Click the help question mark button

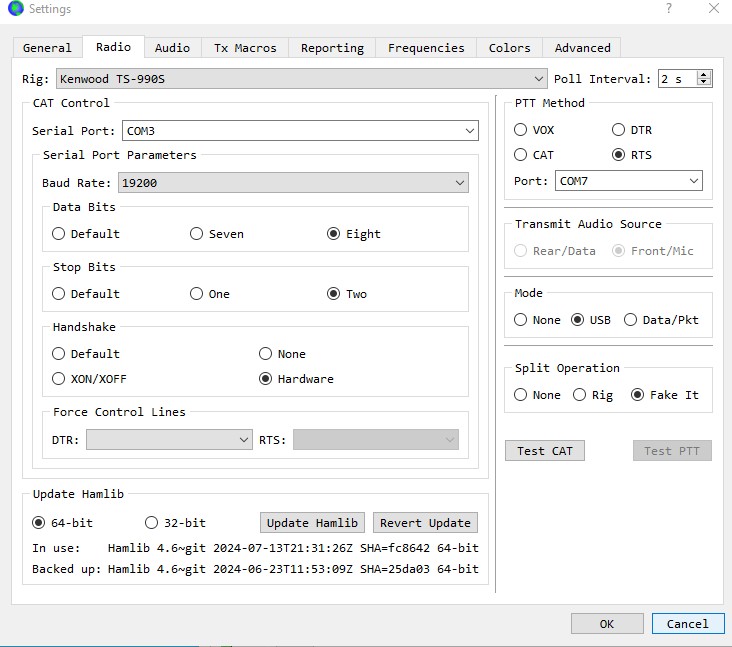[669, 8]
